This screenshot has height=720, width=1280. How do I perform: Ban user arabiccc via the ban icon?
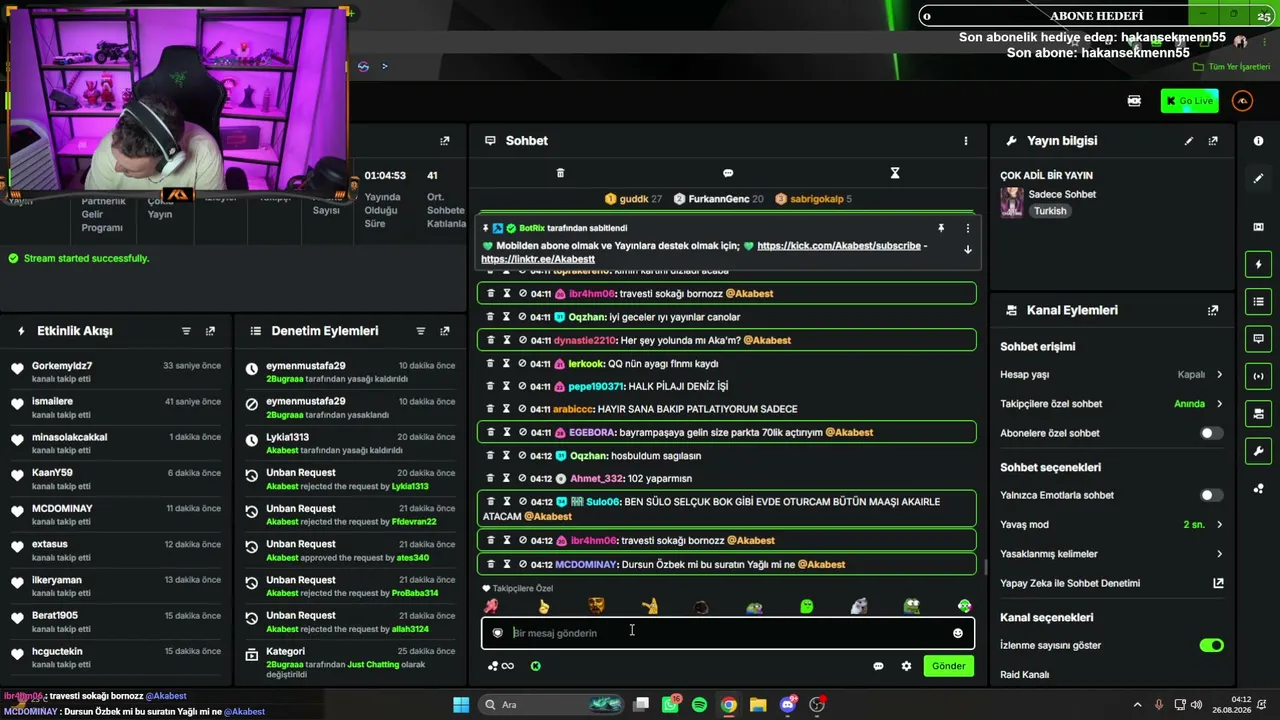click(x=522, y=409)
